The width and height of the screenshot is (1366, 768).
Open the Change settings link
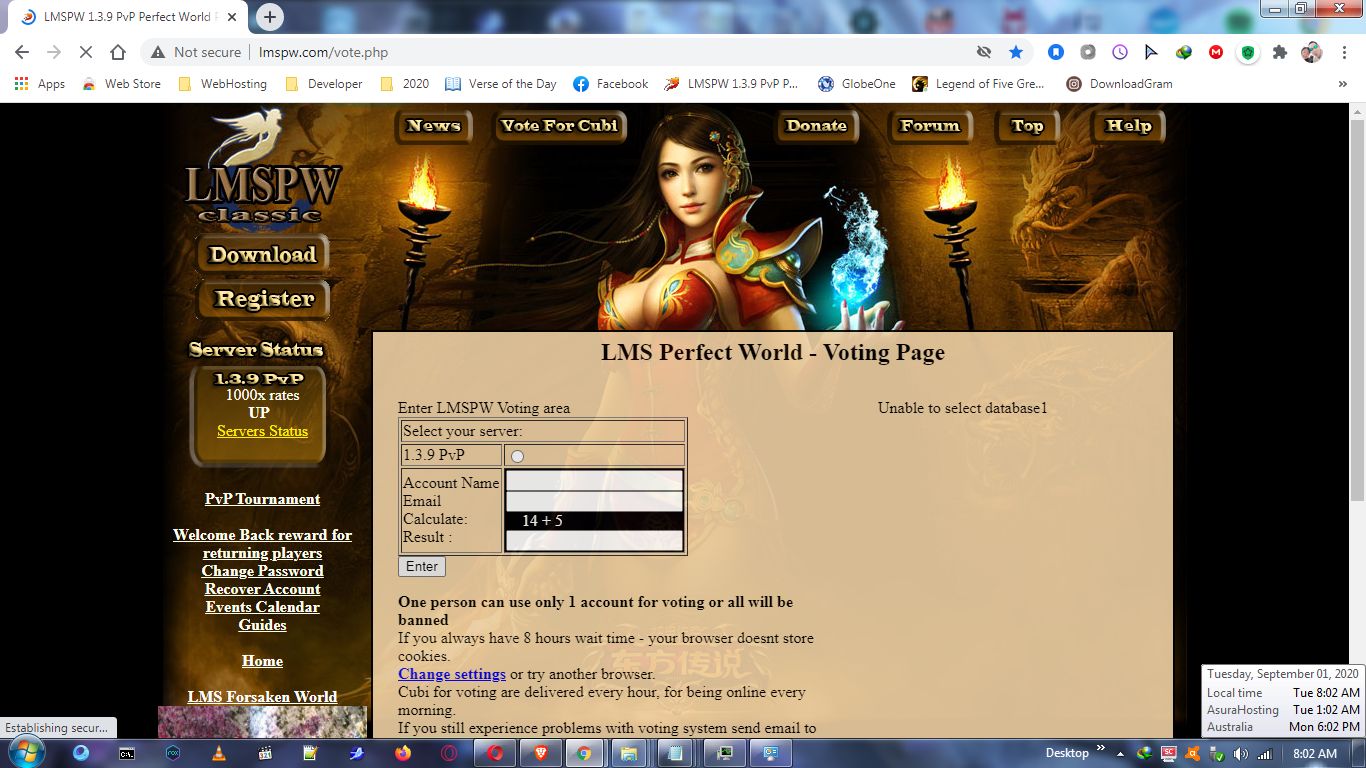tap(452, 674)
